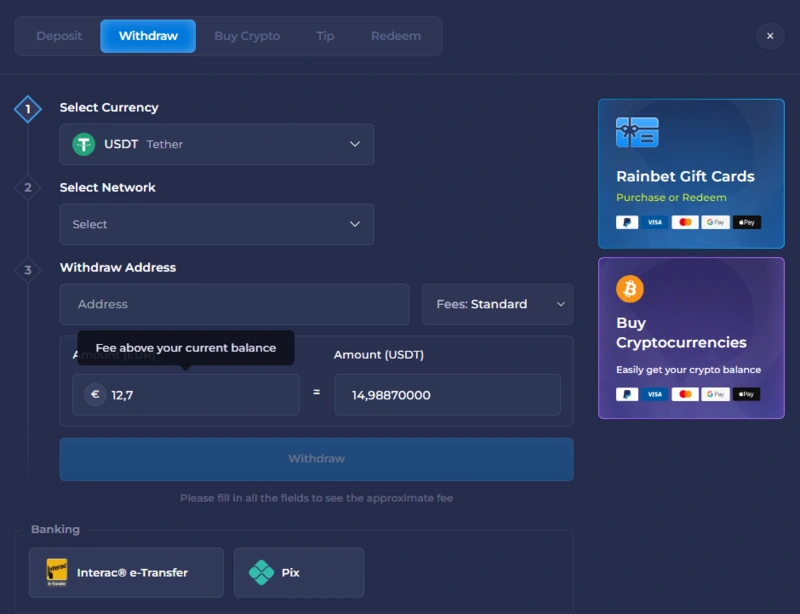Open the Select Currency dropdown

(217, 144)
